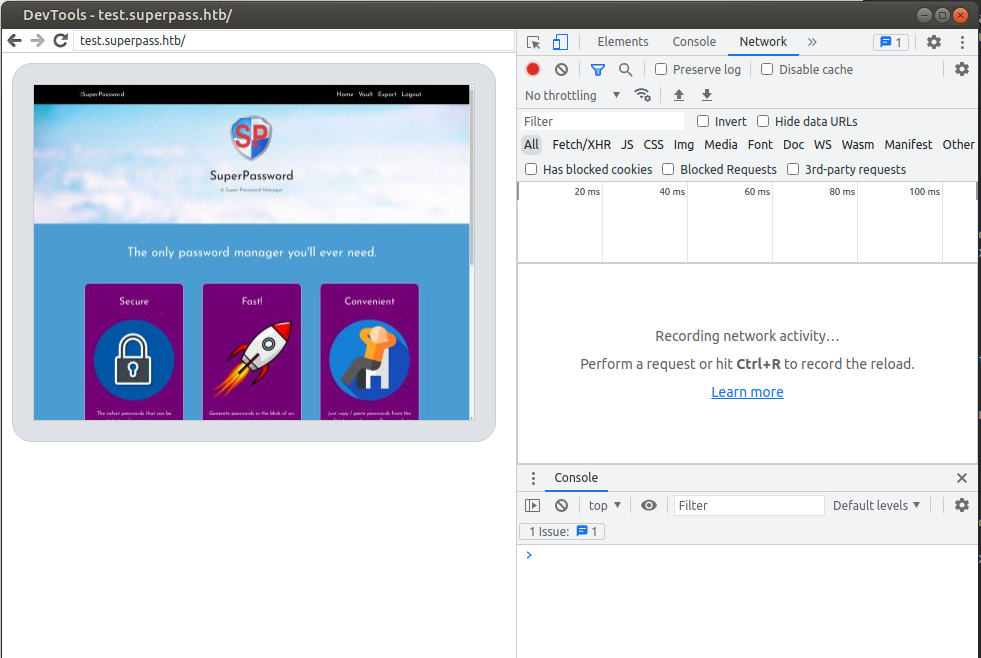The image size is (981, 658).
Task: Click the Learn more link
Action: (747, 392)
